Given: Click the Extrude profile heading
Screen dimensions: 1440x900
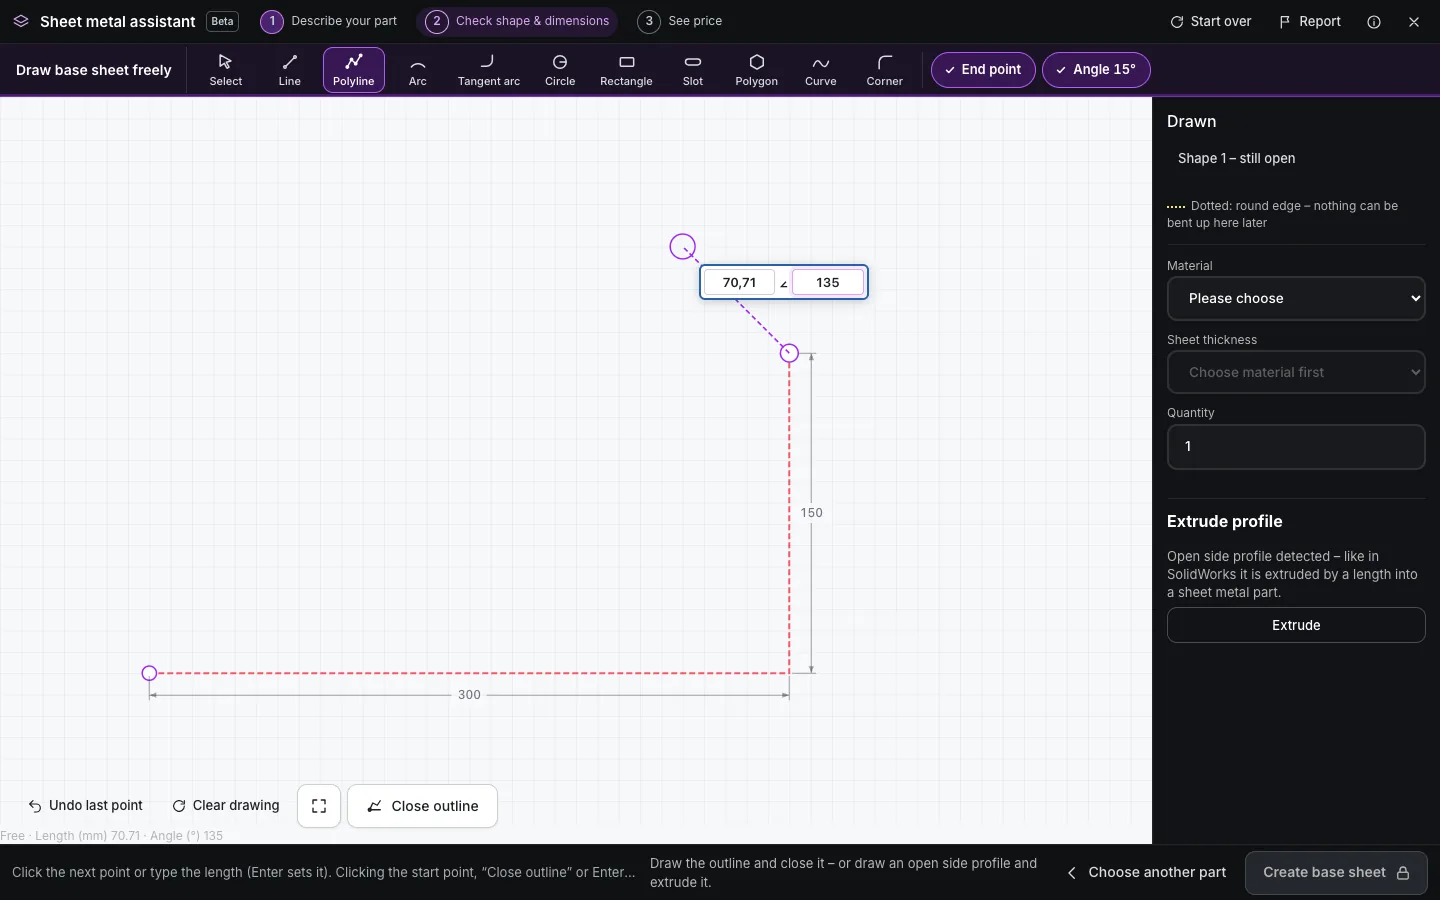Looking at the screenshot, I should (1225, 522).
